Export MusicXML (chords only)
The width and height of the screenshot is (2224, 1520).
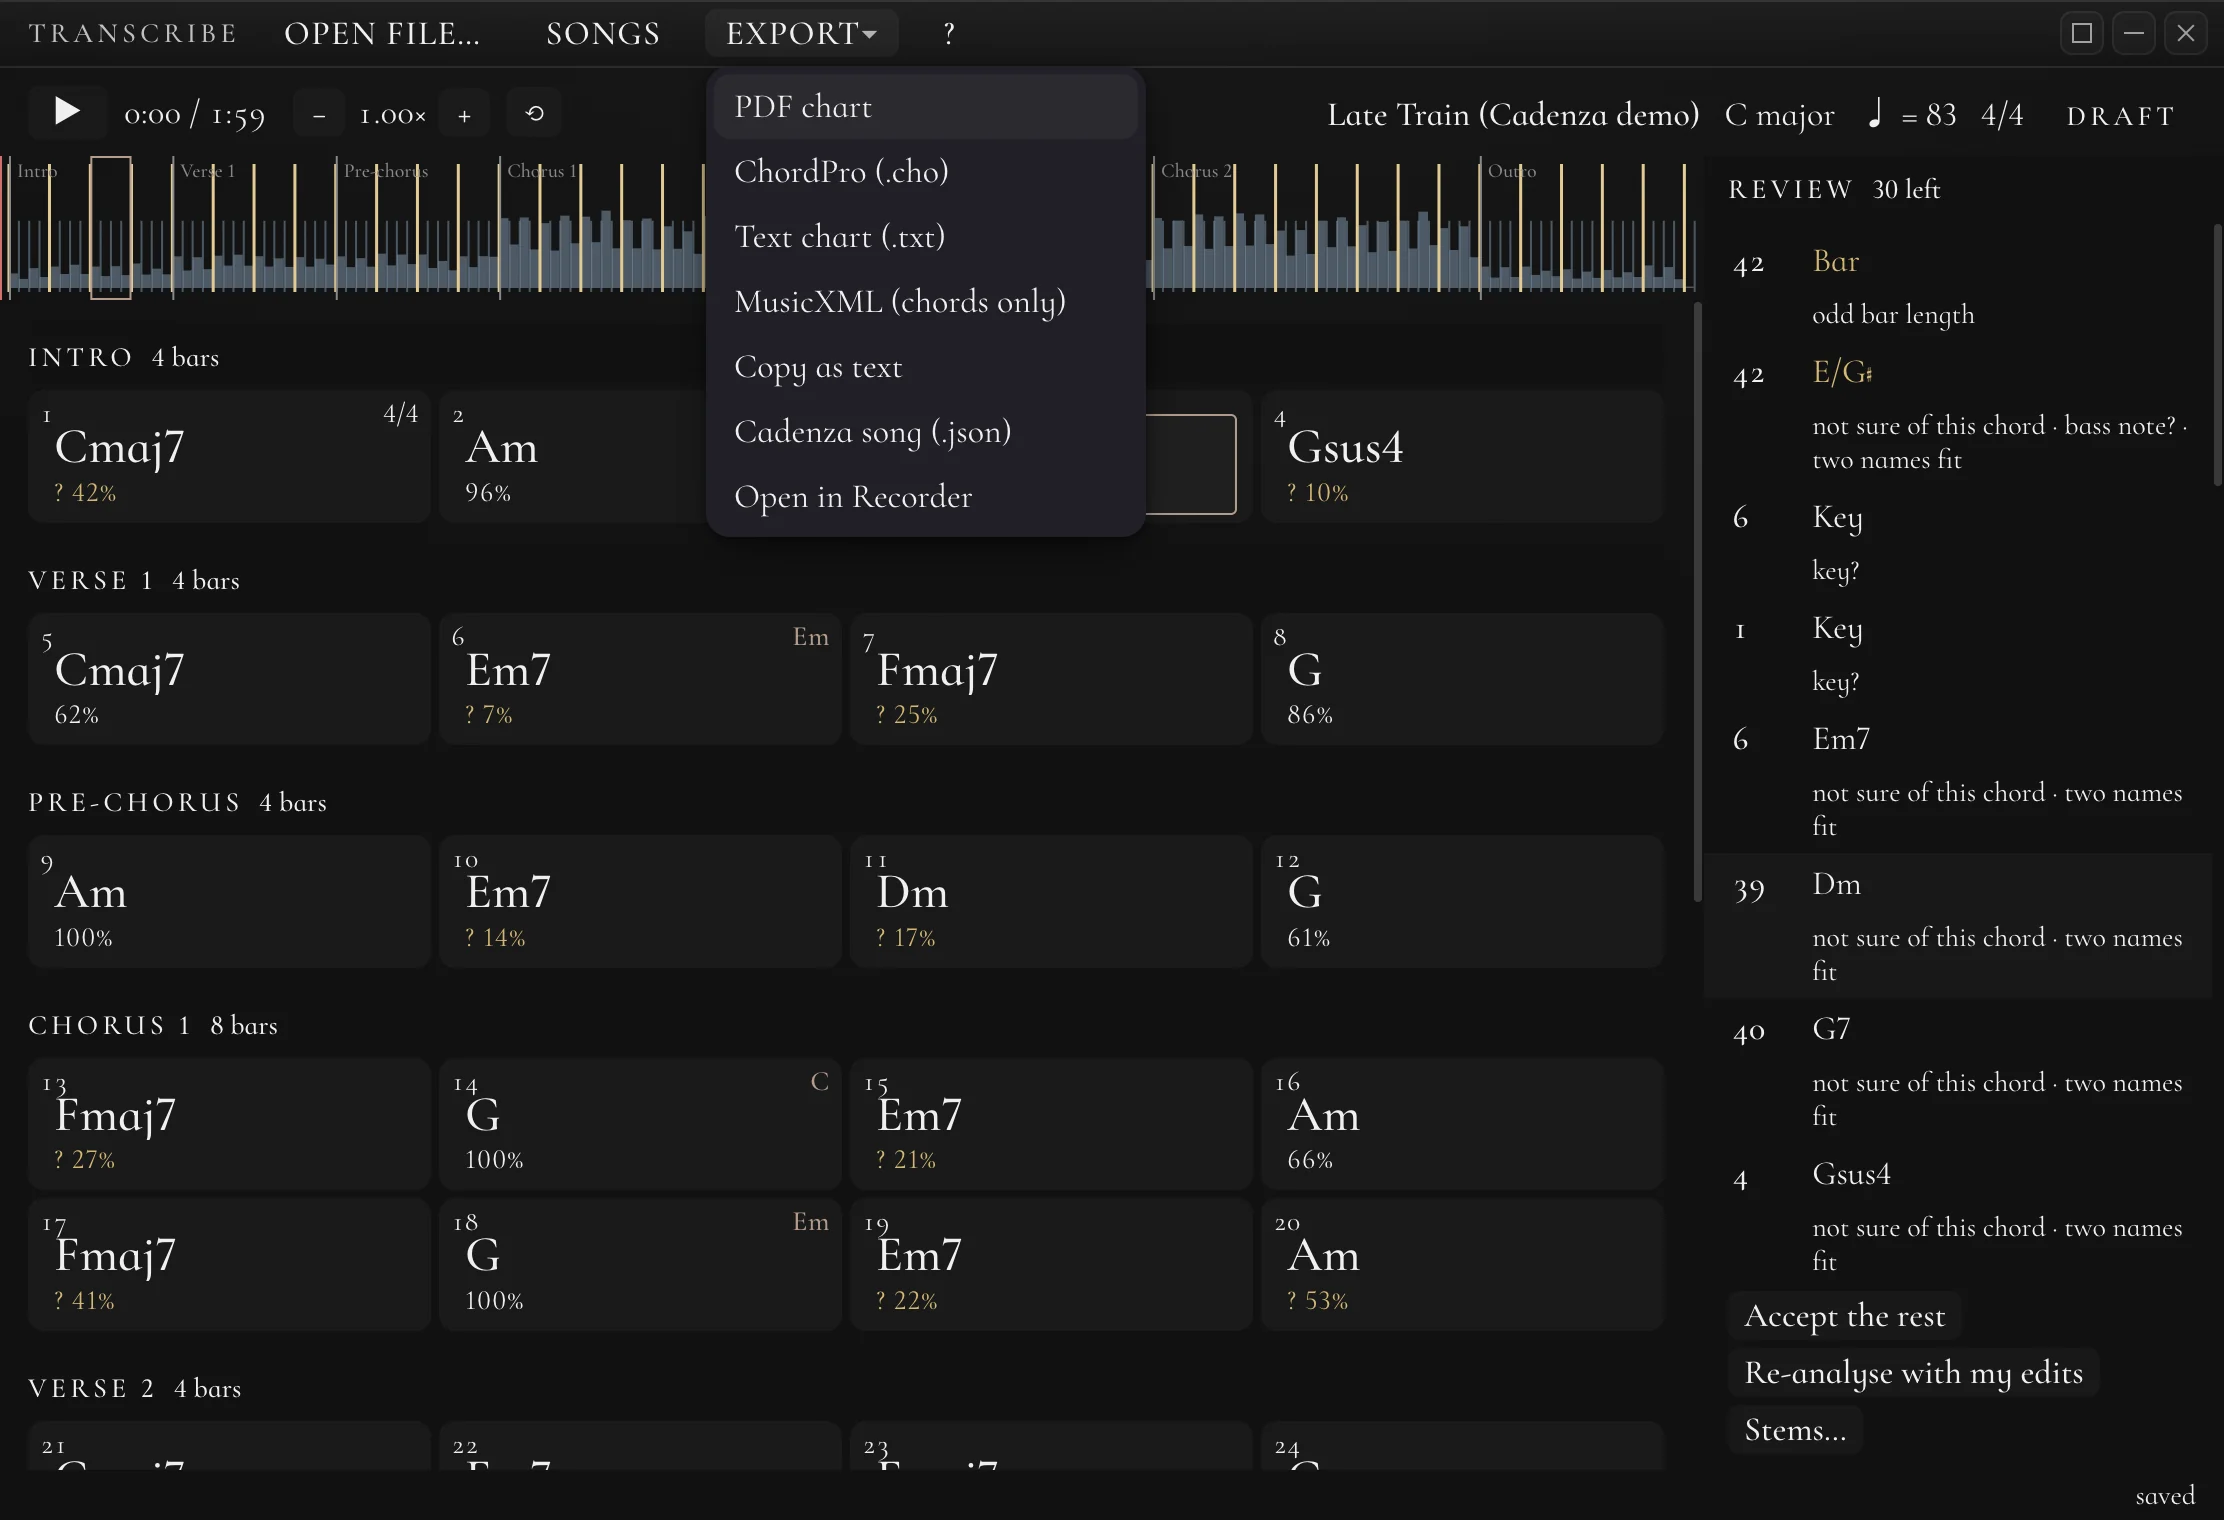(925, 302)
